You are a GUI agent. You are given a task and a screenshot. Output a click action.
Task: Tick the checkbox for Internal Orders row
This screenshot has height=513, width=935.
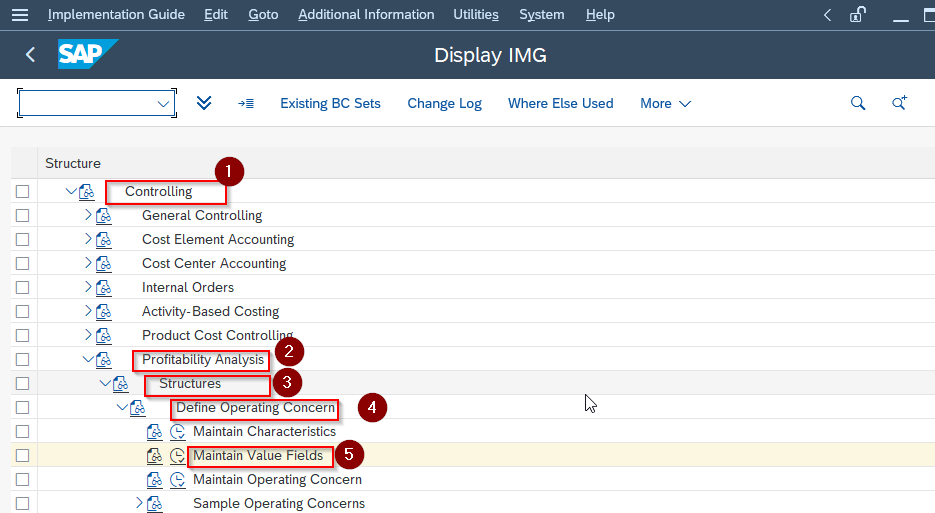tap(23, 288)
